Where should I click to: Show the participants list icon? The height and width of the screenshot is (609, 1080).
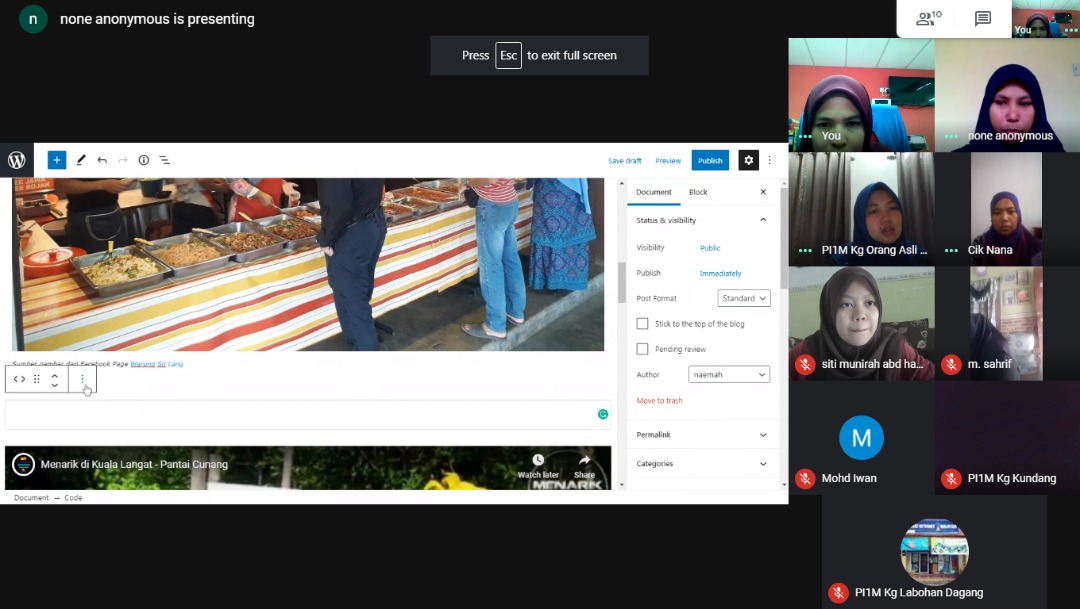928,18
